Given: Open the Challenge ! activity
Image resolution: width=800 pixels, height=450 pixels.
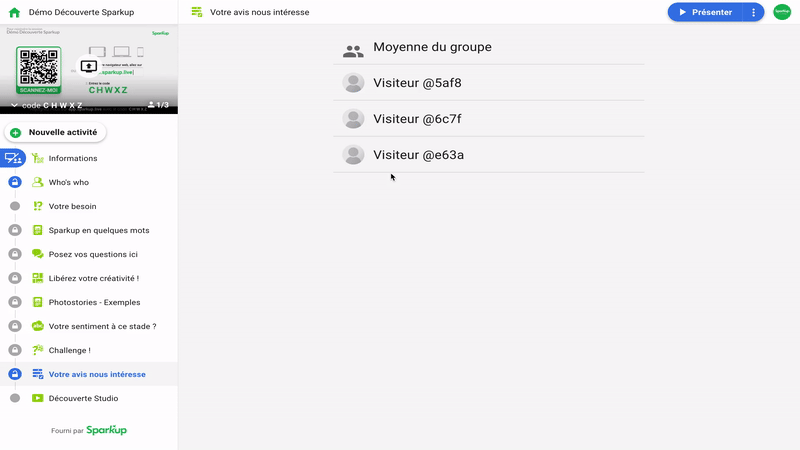Looking at the screenshot, I should (69, 350).
